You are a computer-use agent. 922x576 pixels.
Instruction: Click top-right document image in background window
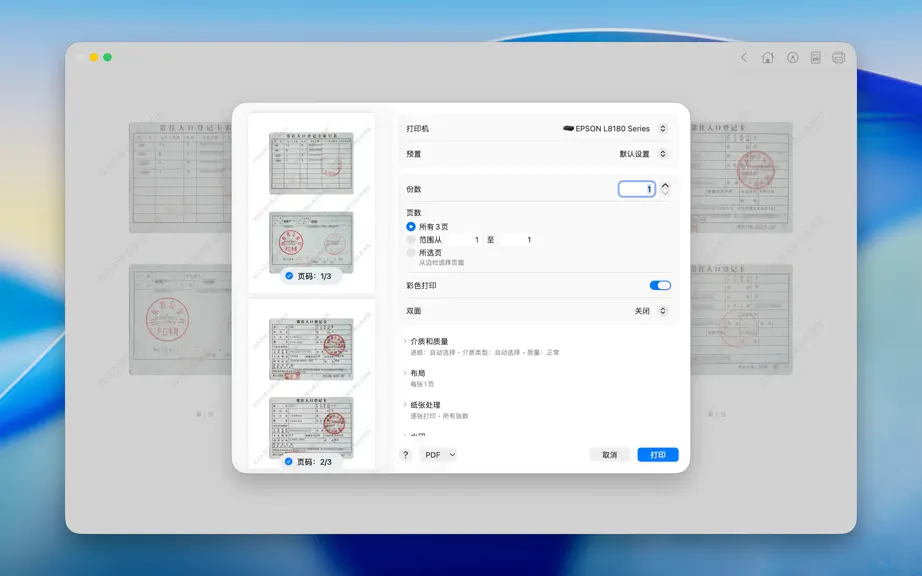pos(741,177)
